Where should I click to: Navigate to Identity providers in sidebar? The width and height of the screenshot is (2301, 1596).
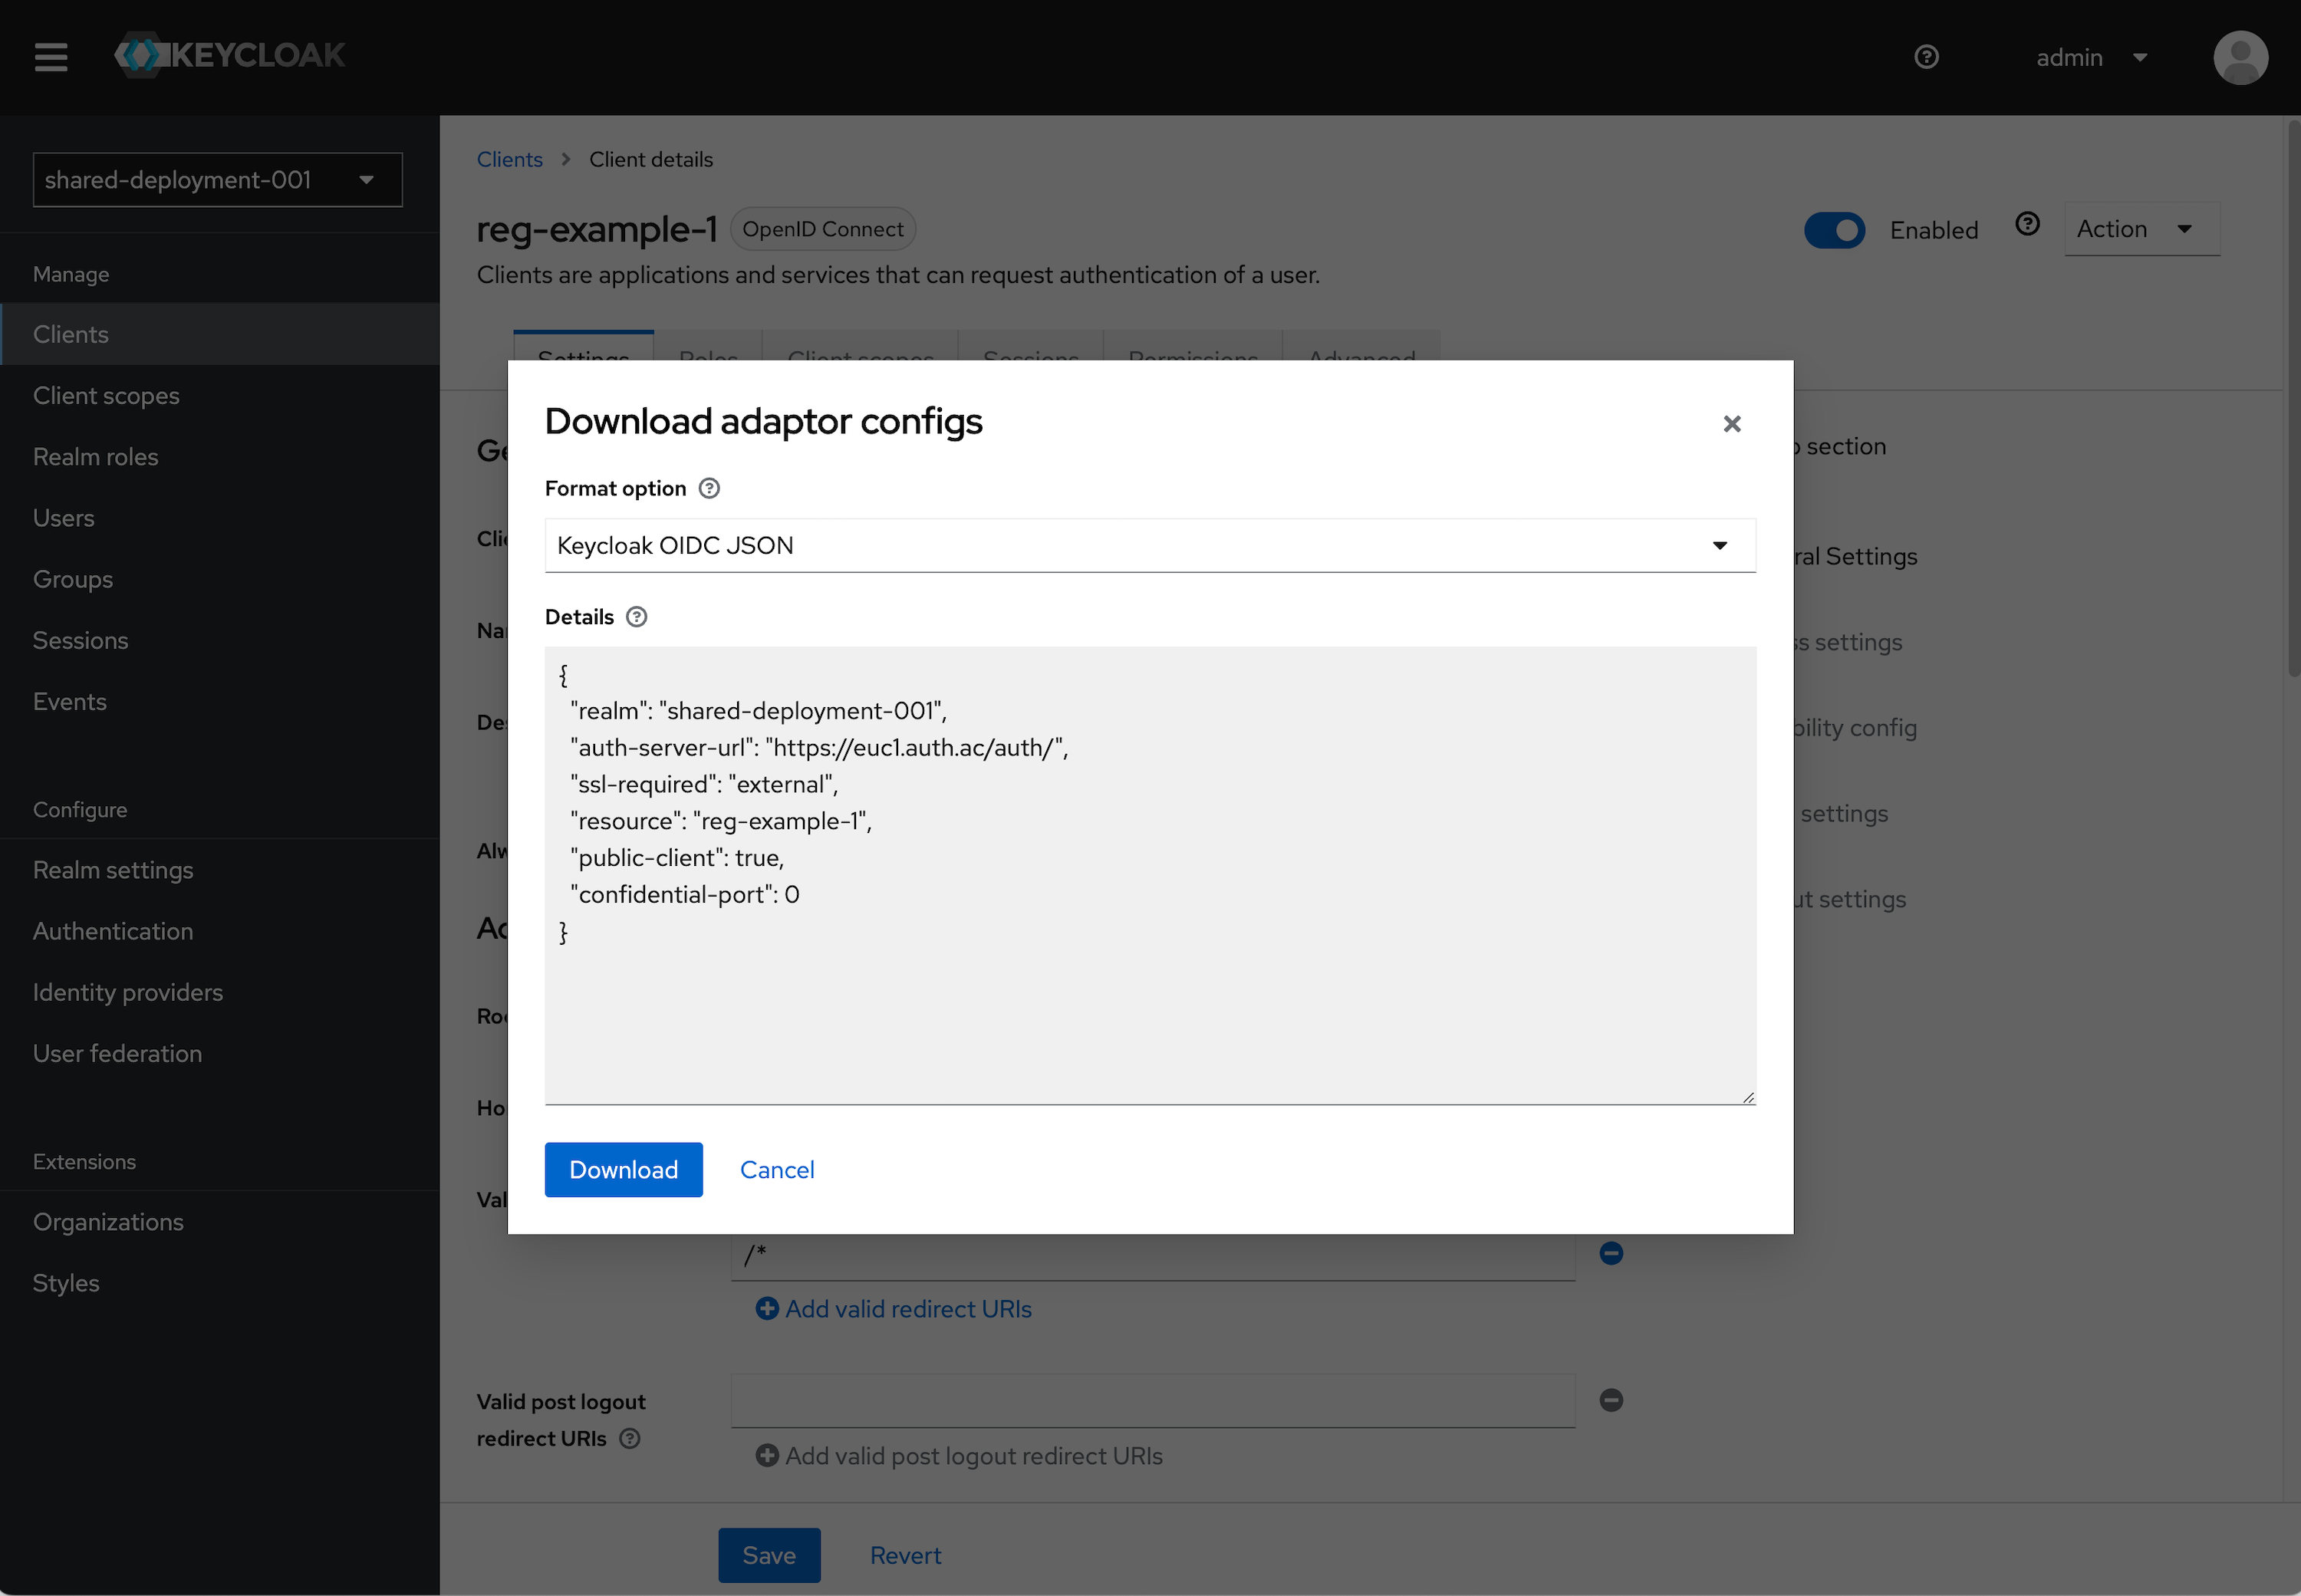click(127, 992)
